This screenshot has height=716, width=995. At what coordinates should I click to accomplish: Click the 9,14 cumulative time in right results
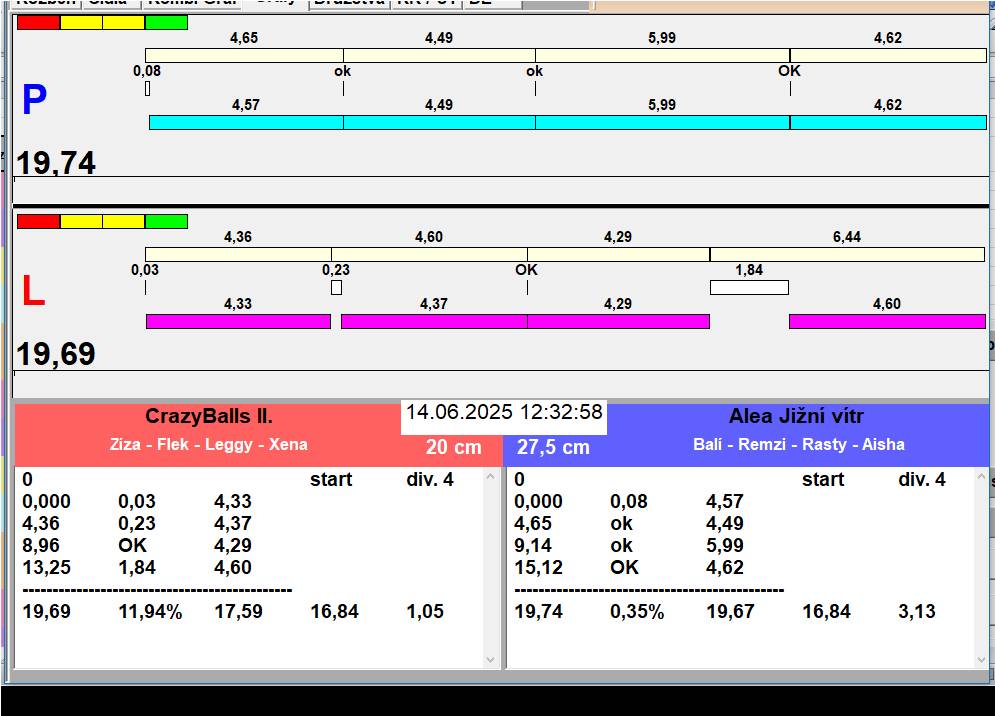click(533, 545)
